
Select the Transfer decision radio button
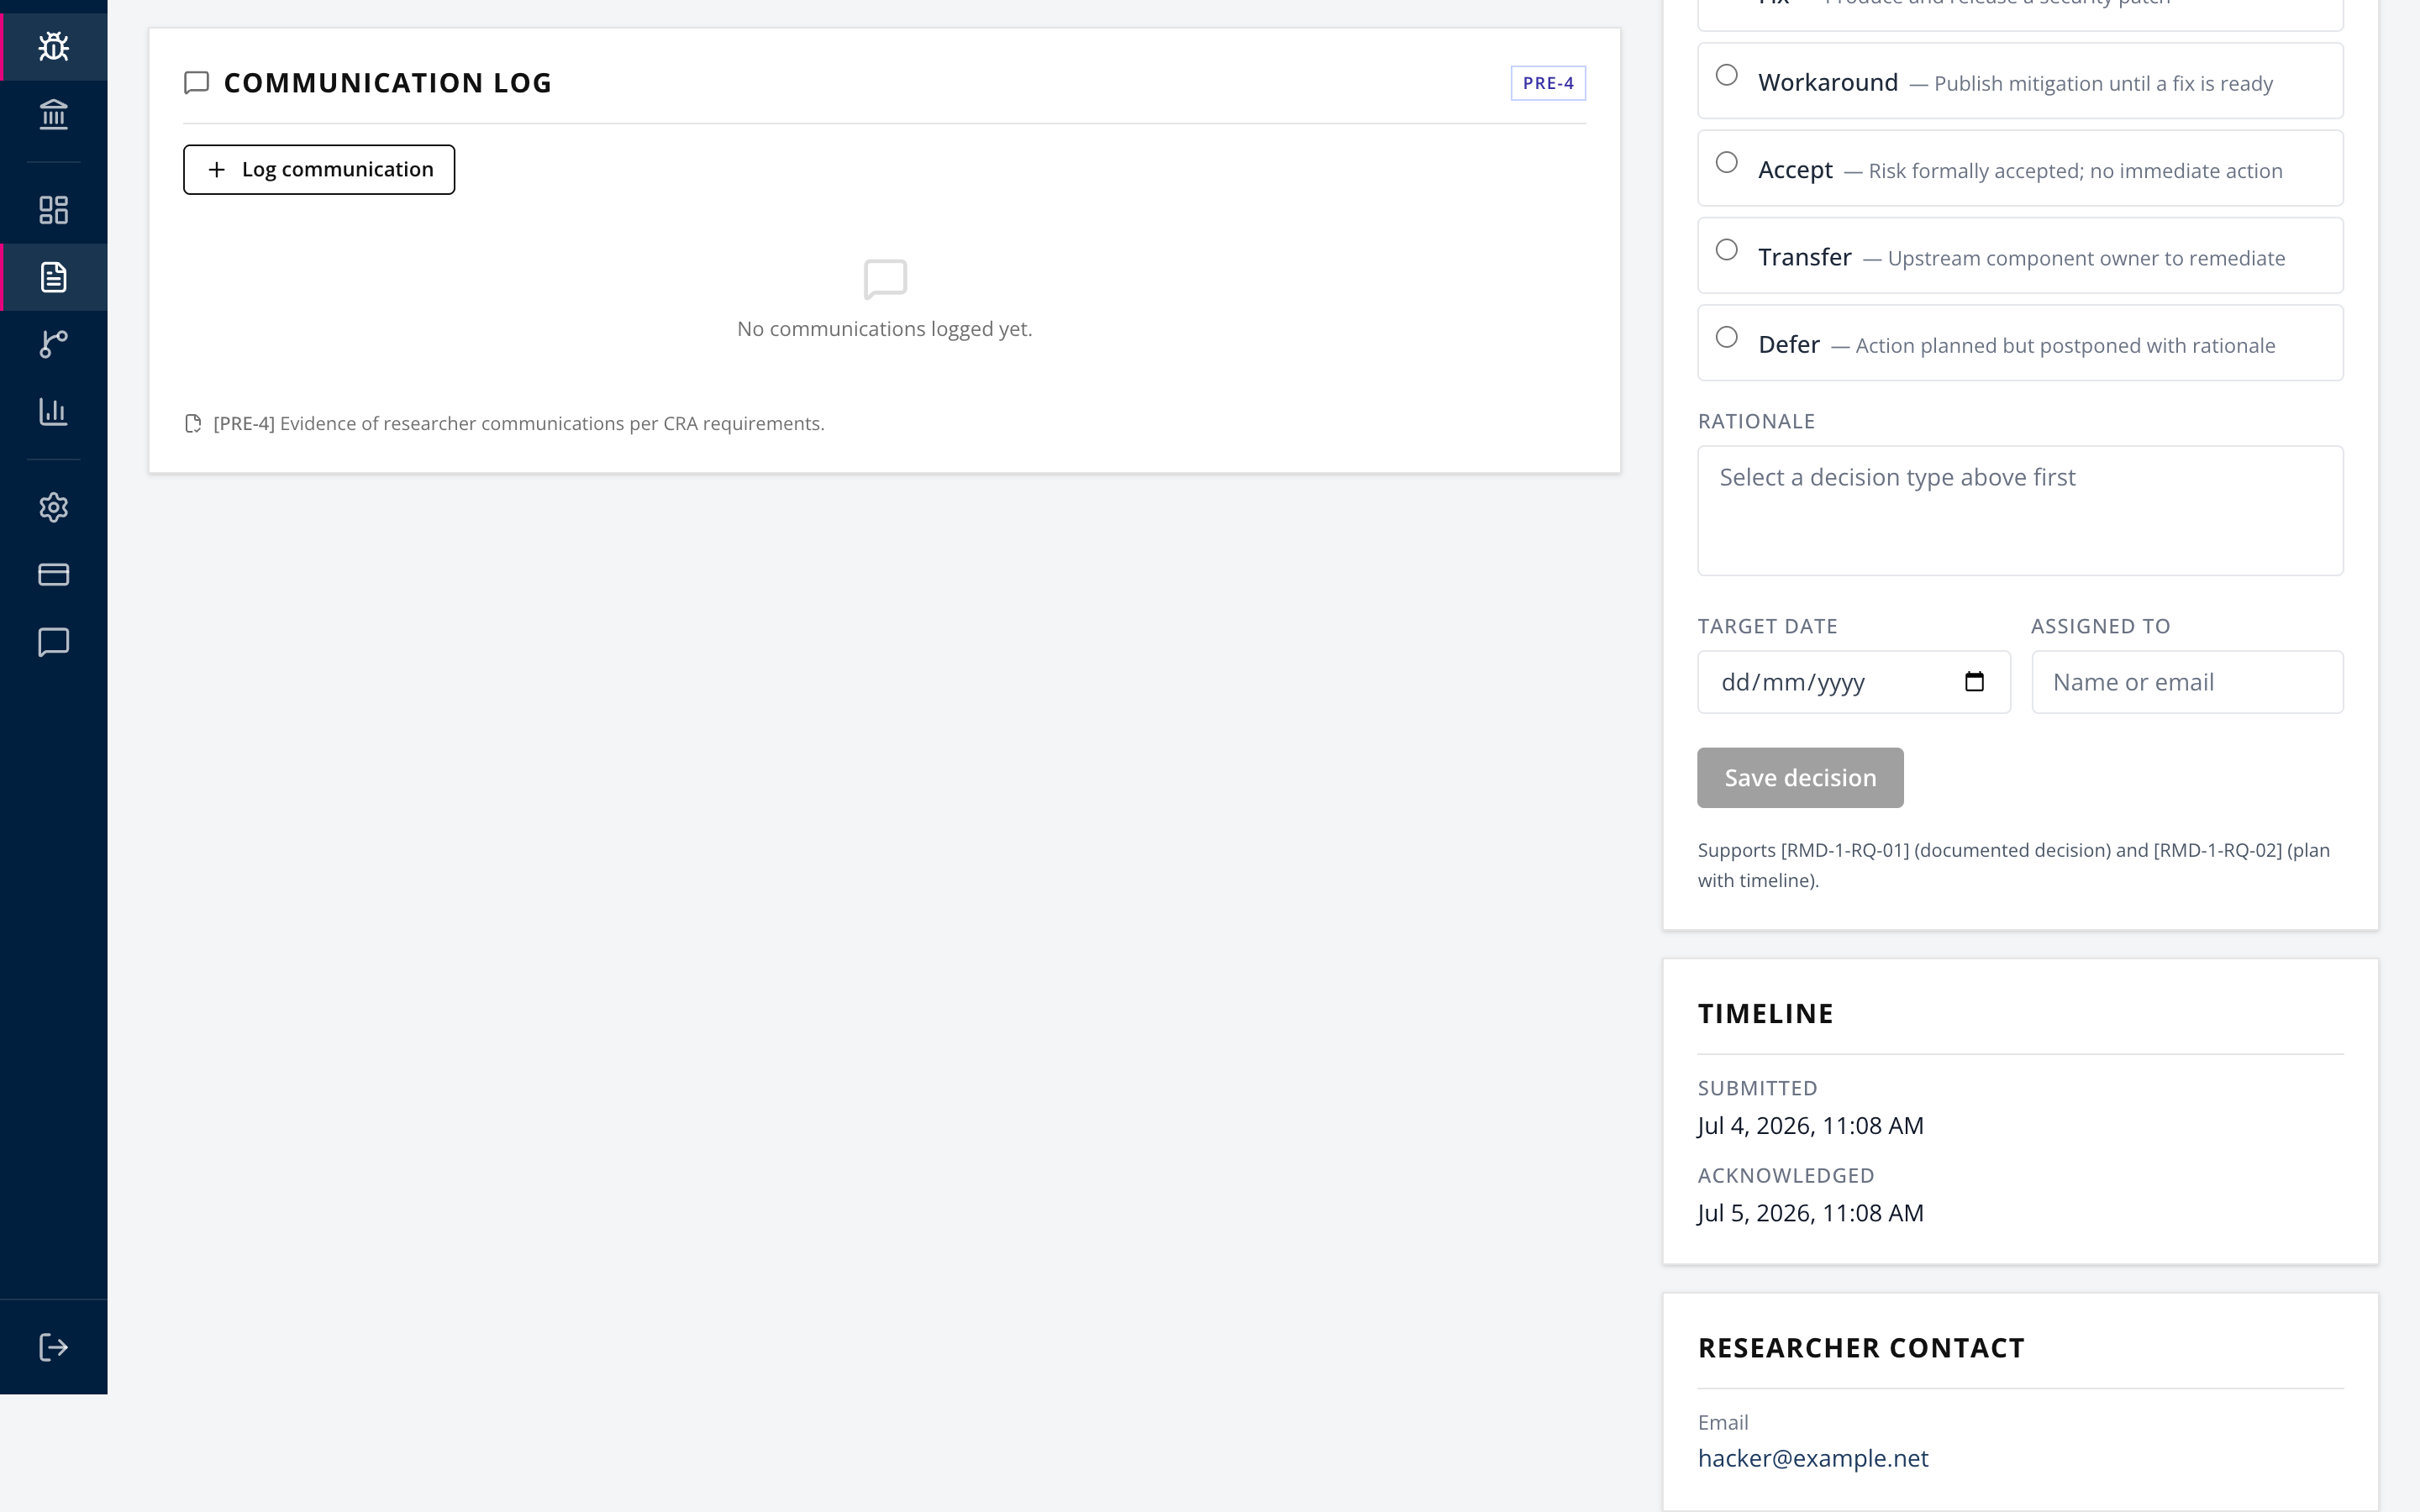[1727, 250]
